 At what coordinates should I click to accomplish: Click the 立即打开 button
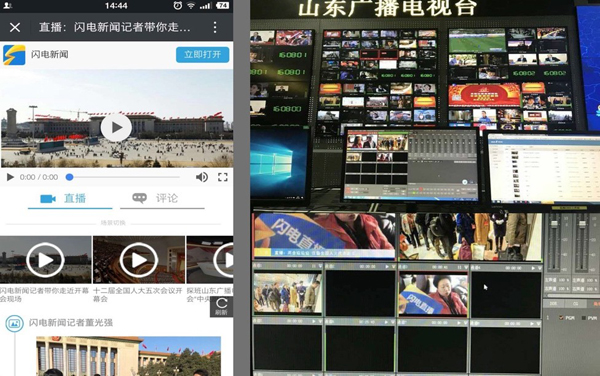[202, 55]
